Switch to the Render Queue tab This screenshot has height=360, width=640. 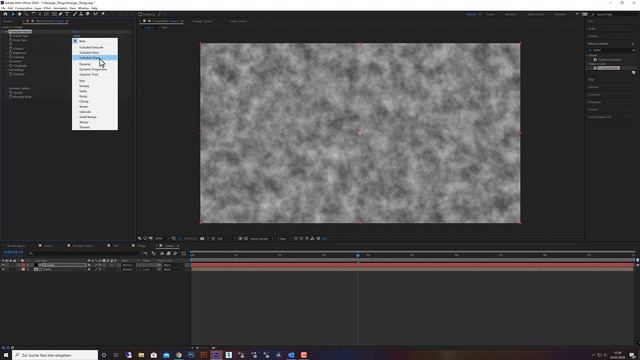click(x=16, y=246)
